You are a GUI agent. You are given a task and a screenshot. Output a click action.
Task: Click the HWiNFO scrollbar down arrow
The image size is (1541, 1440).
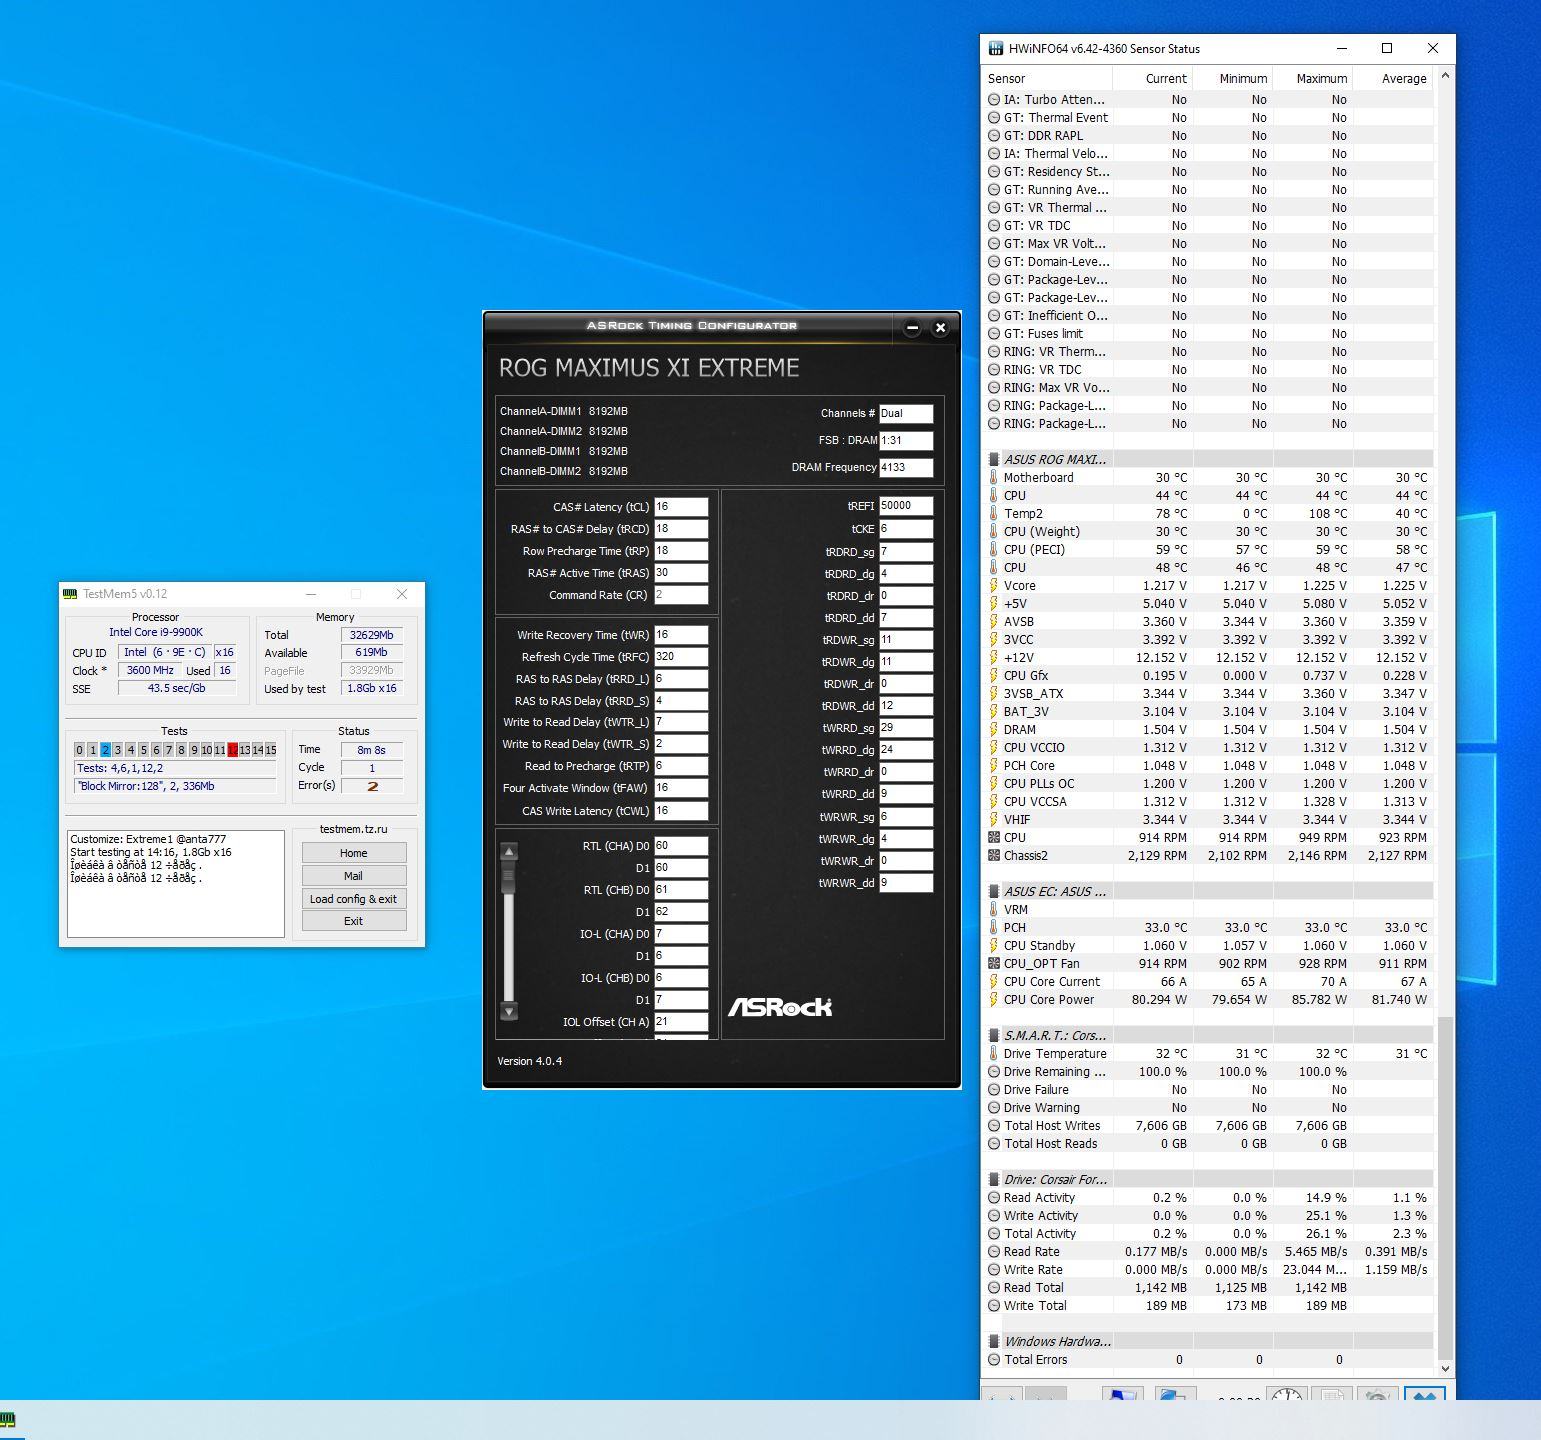point(1445,1368)
